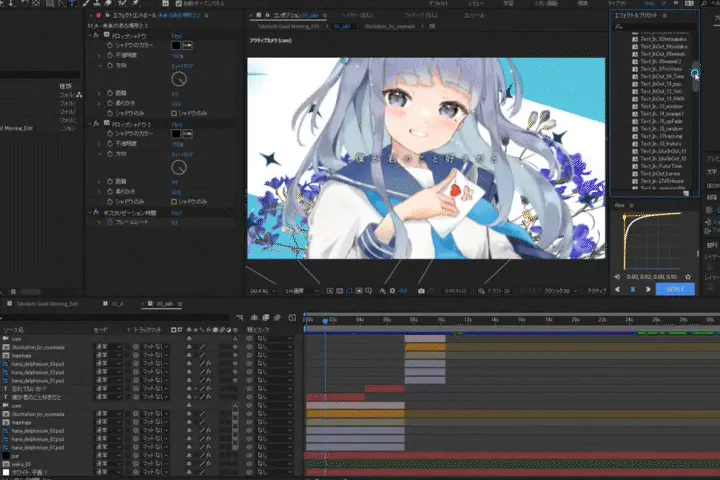Open the first Drop Shadow shadow color swatch

click(176, 45)
